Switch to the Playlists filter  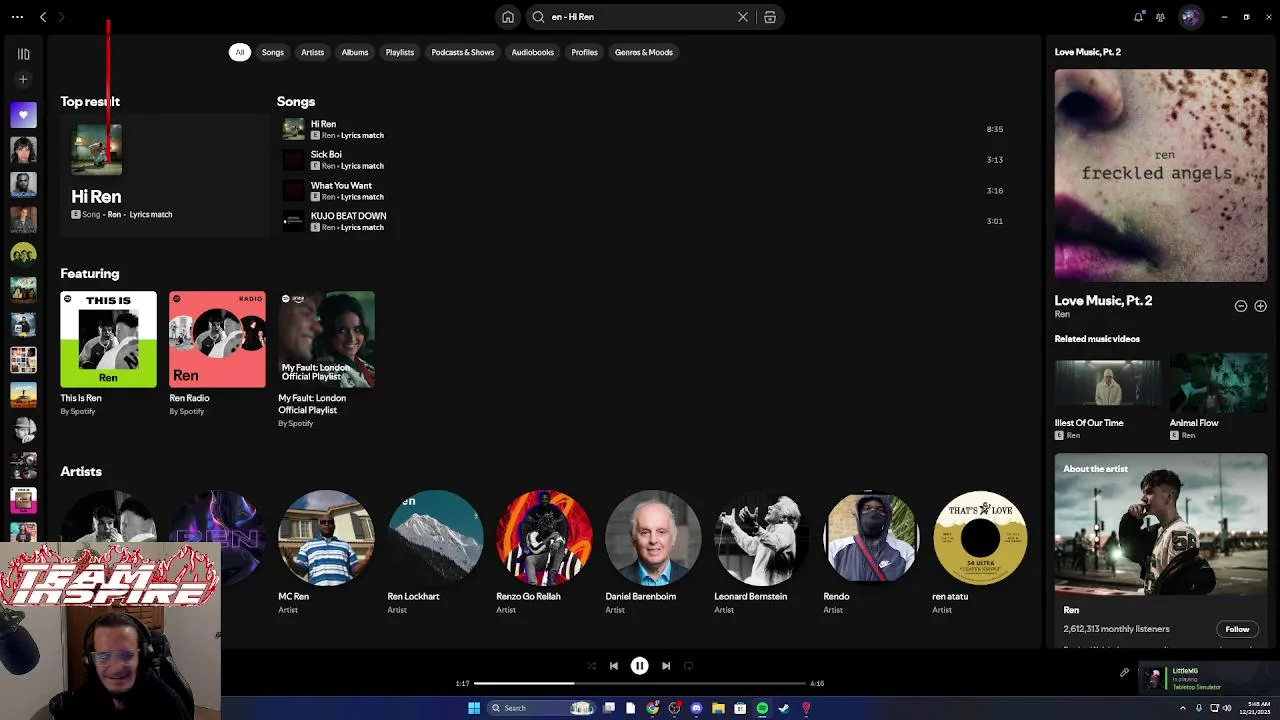[x=400, y=52]
